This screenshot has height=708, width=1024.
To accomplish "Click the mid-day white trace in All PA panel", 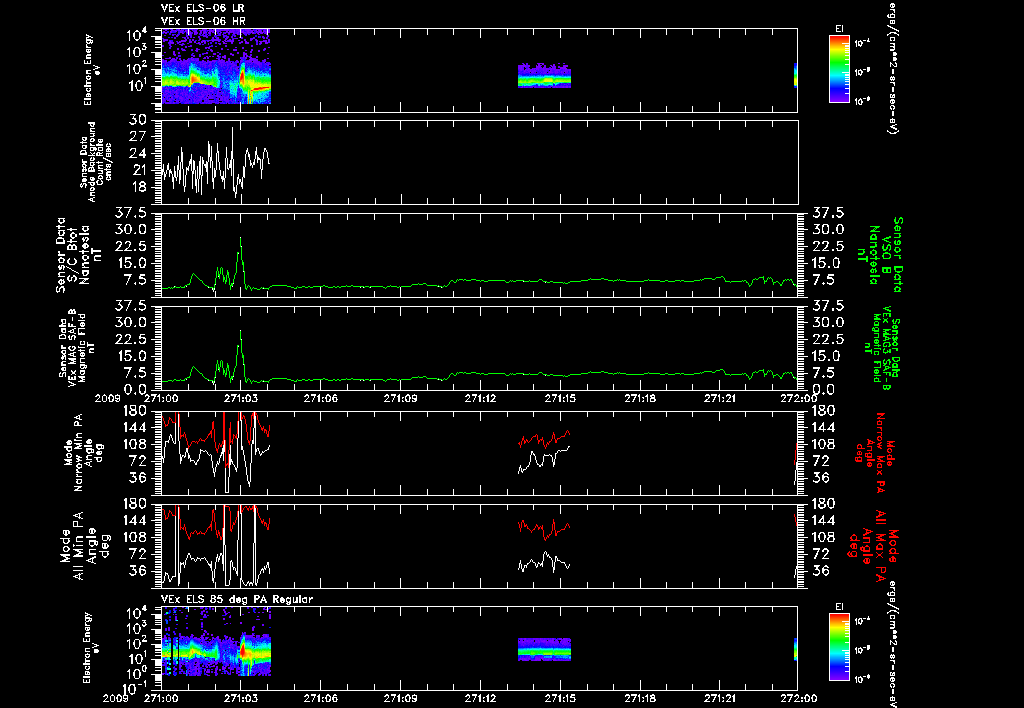I will [x=544, y=562].
